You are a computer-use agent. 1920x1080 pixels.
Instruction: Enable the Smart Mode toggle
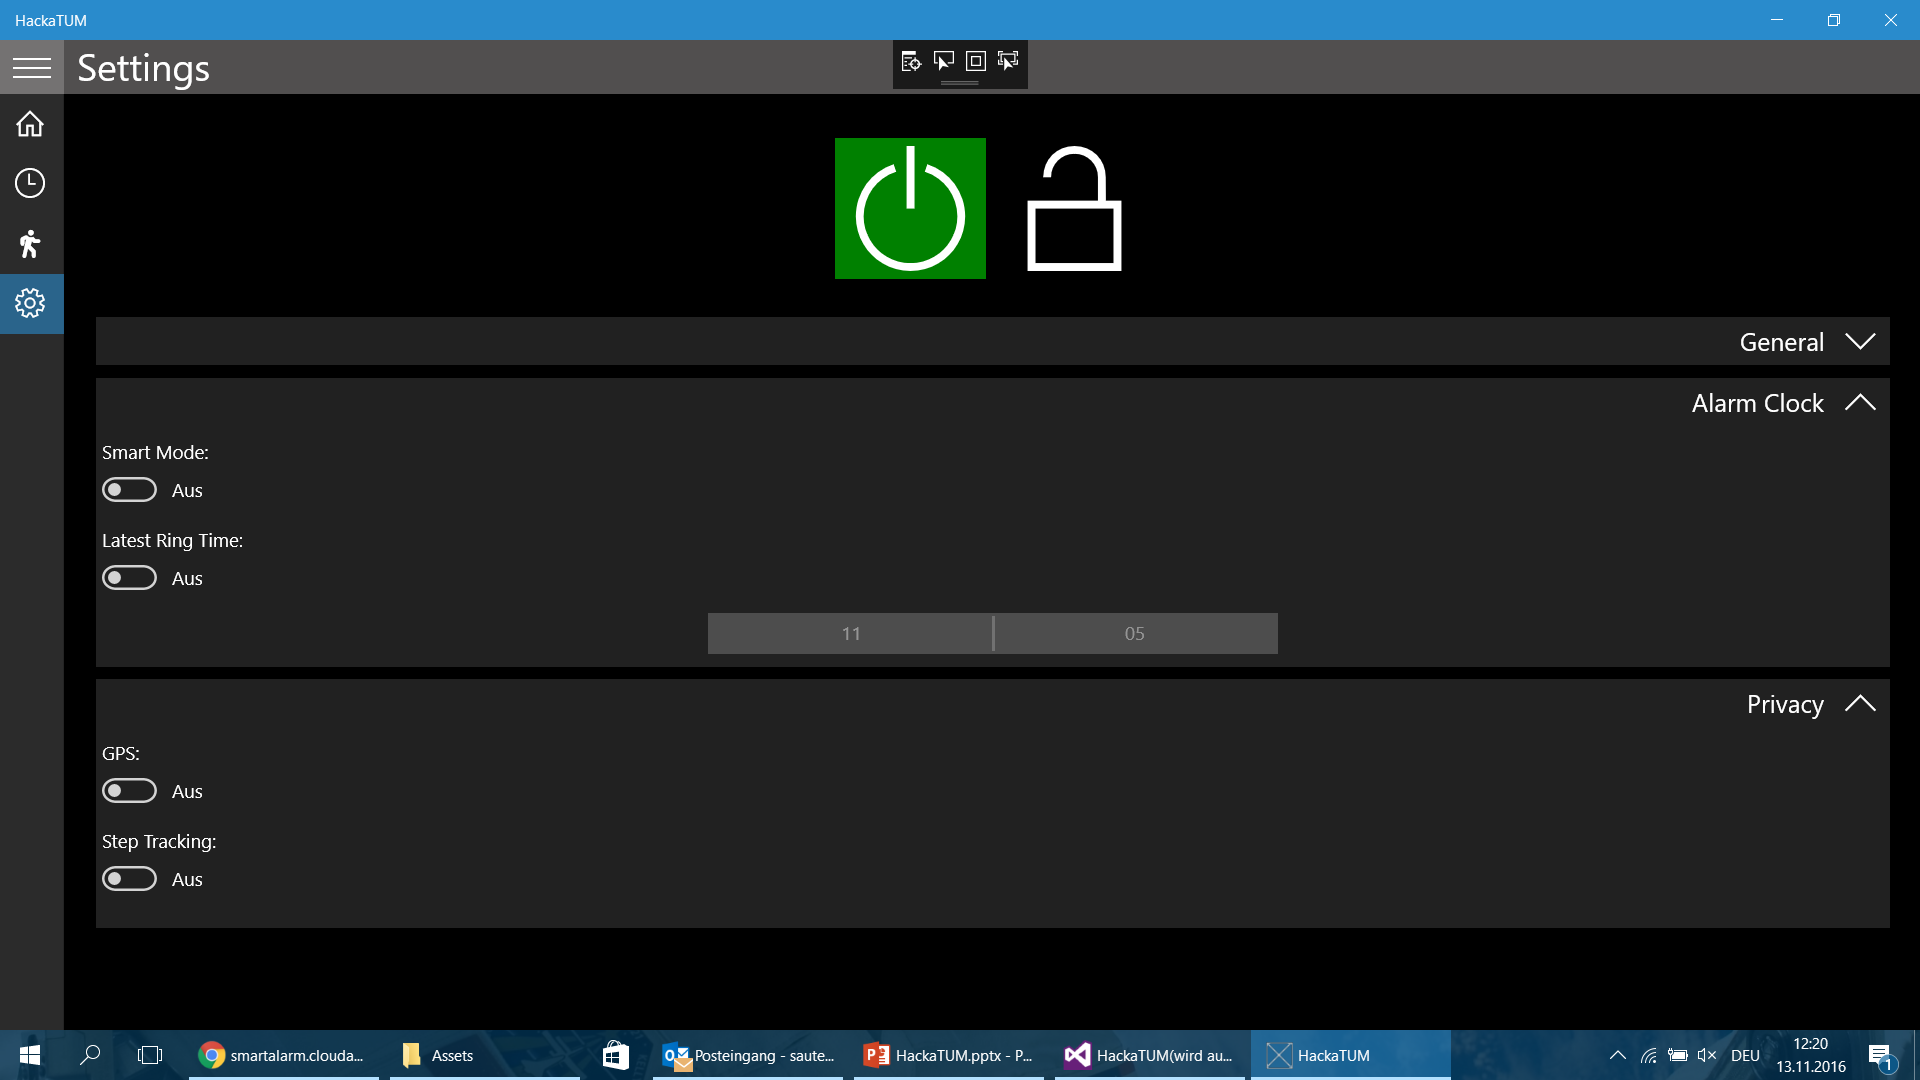tap(130, 490)
